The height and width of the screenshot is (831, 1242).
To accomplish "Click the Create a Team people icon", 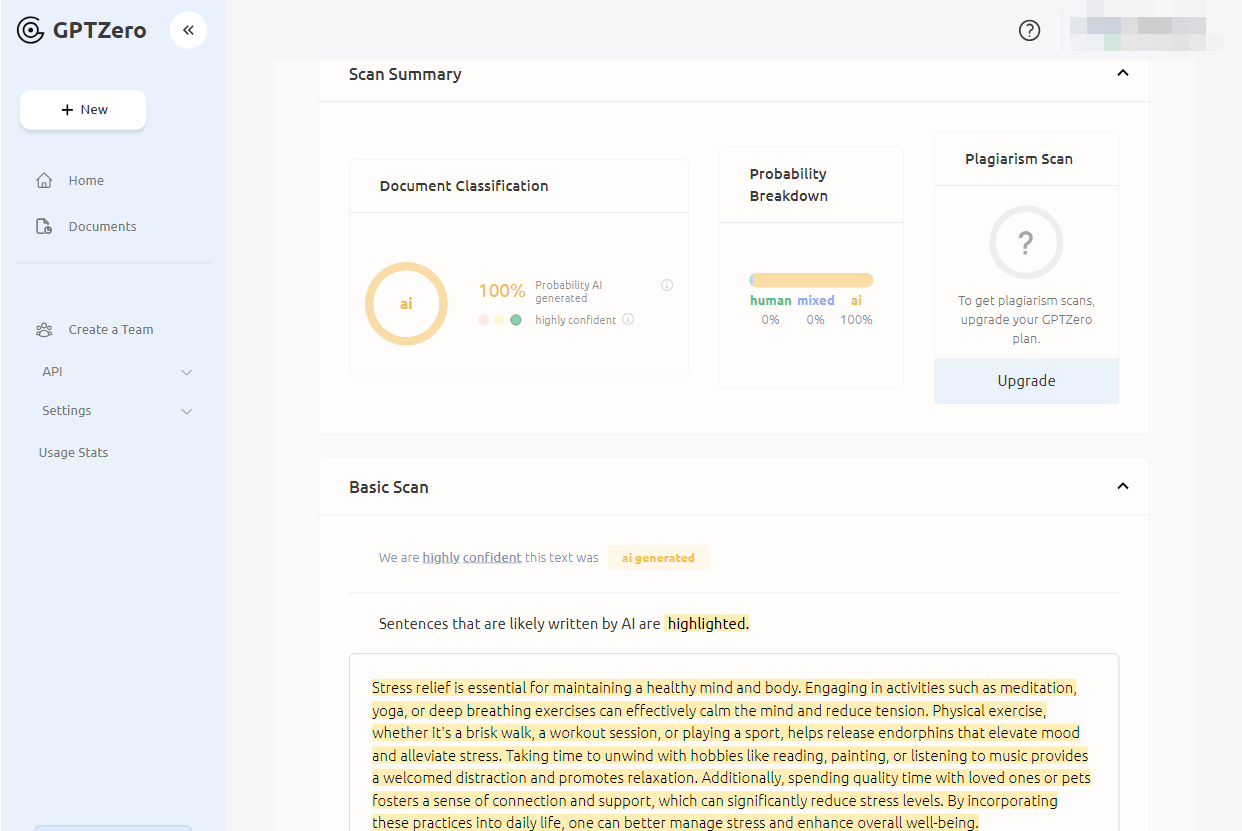I will pyautogui.click(x=44, y=330).
